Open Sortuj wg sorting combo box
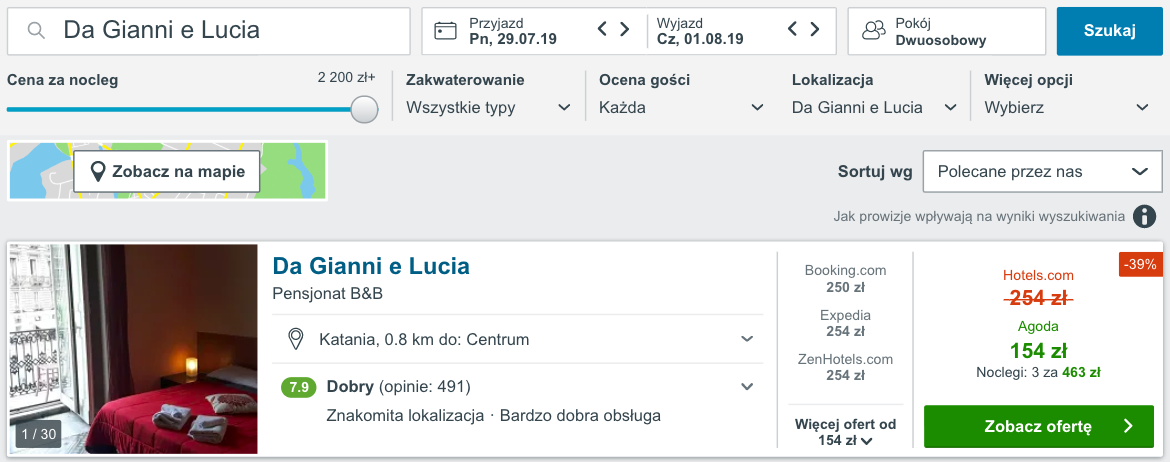Viewport: 1170px width, 462px height. [x=1042, y=172]
